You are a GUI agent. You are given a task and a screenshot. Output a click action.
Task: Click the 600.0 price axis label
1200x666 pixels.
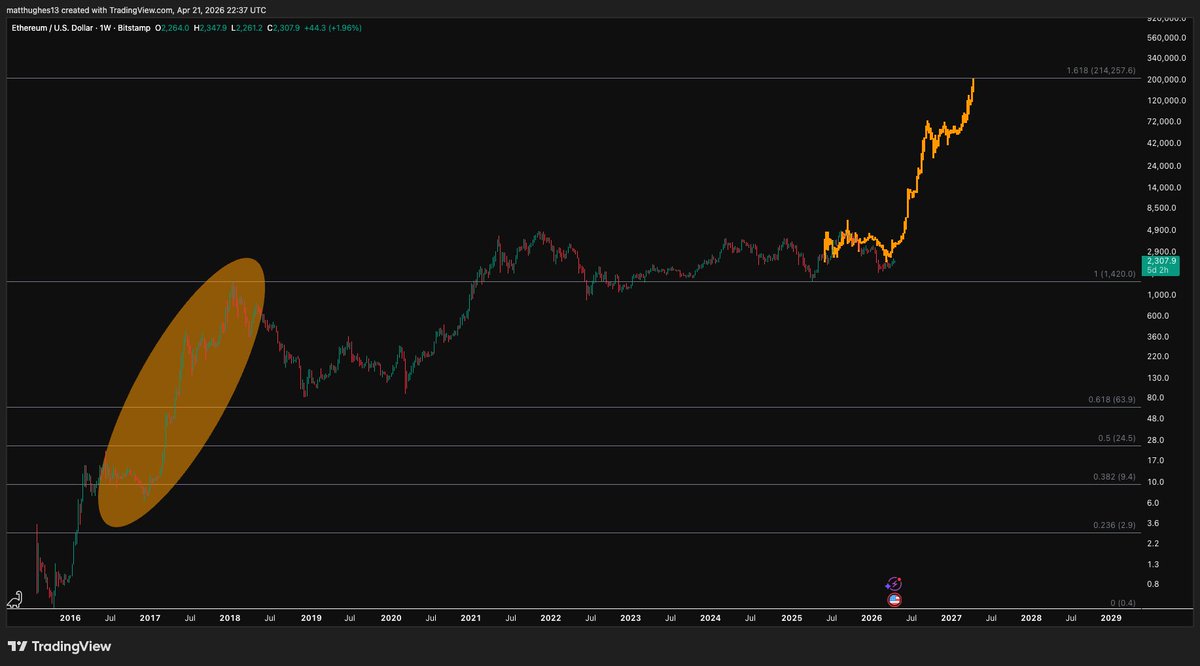1158,315
